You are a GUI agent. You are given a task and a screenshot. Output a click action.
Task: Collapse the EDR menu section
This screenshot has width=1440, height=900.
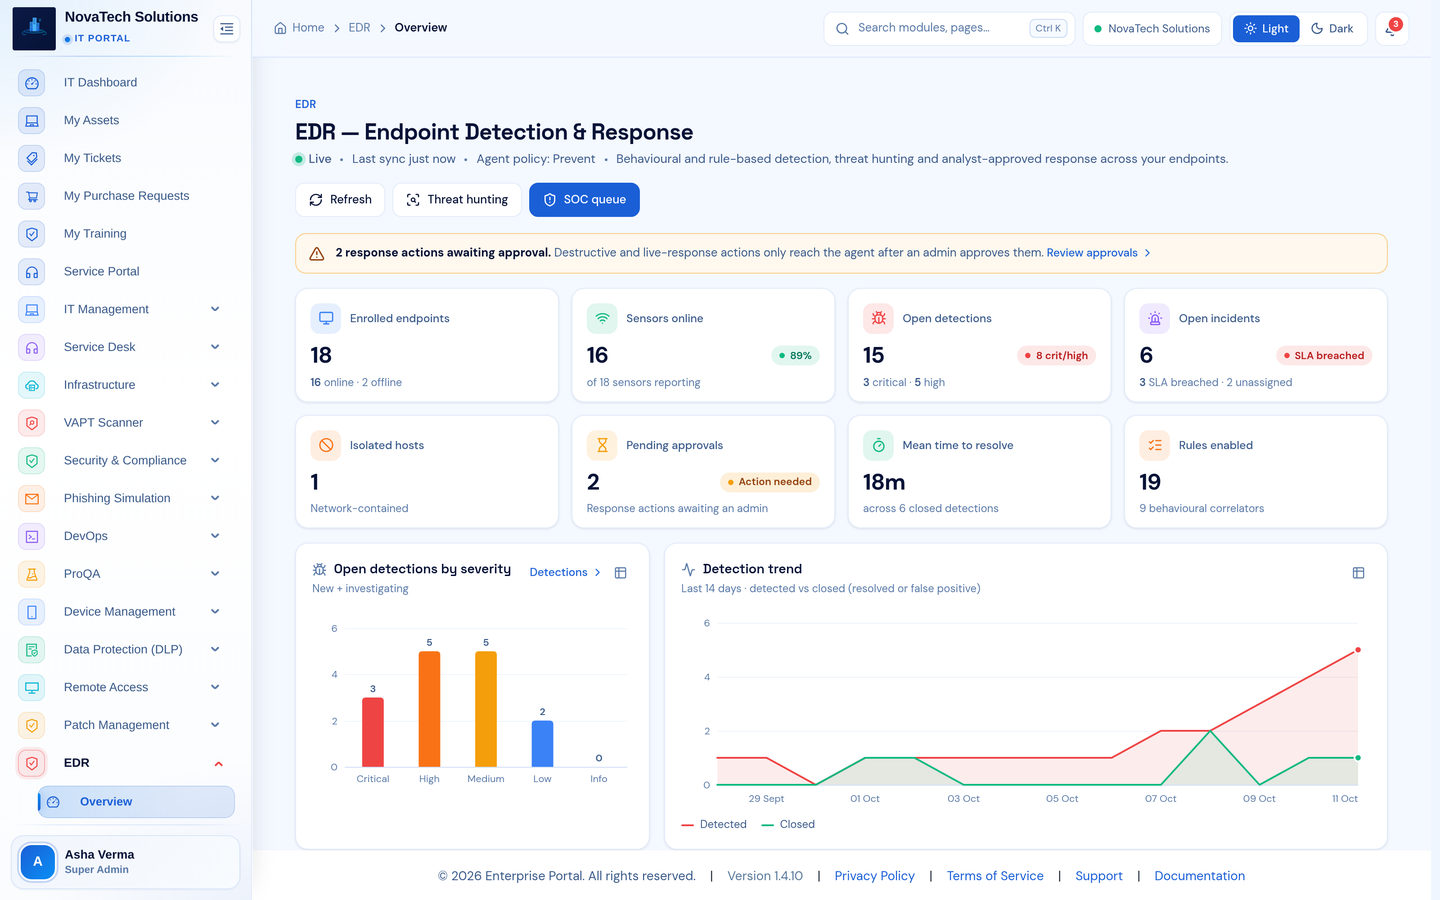(126, 763)
